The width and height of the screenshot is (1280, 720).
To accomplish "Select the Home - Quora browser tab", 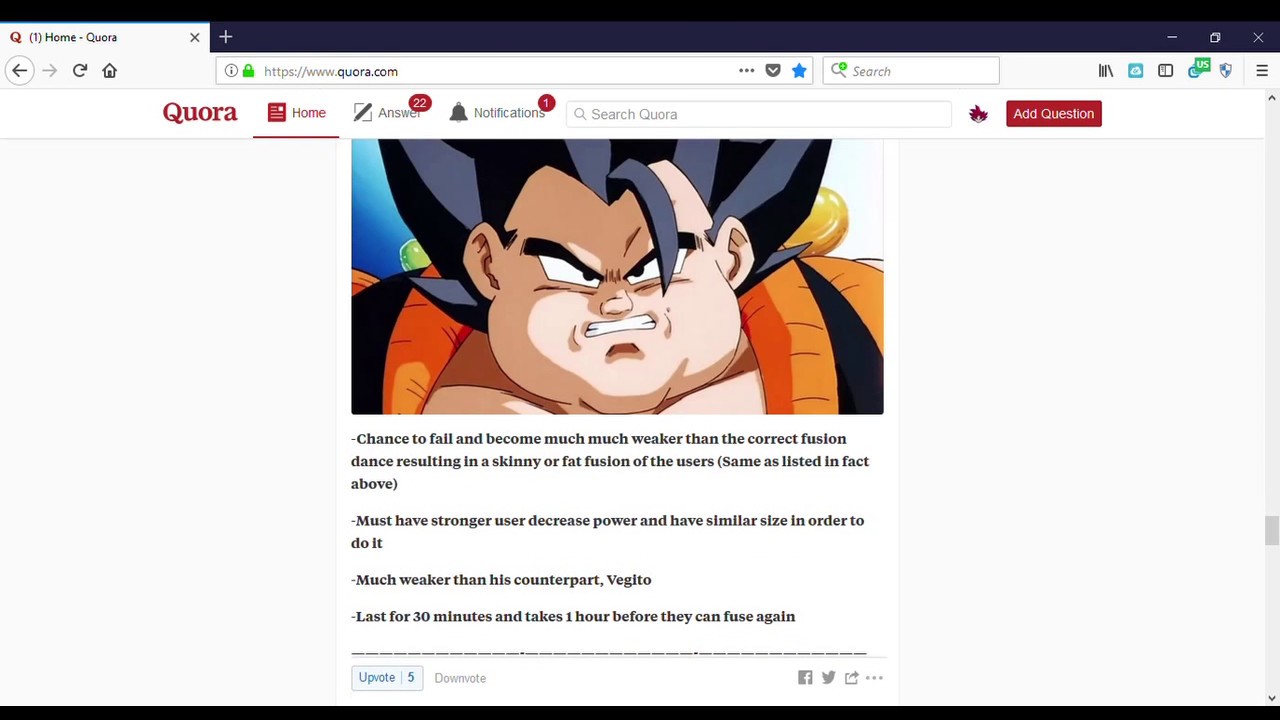I will [105, 37].
